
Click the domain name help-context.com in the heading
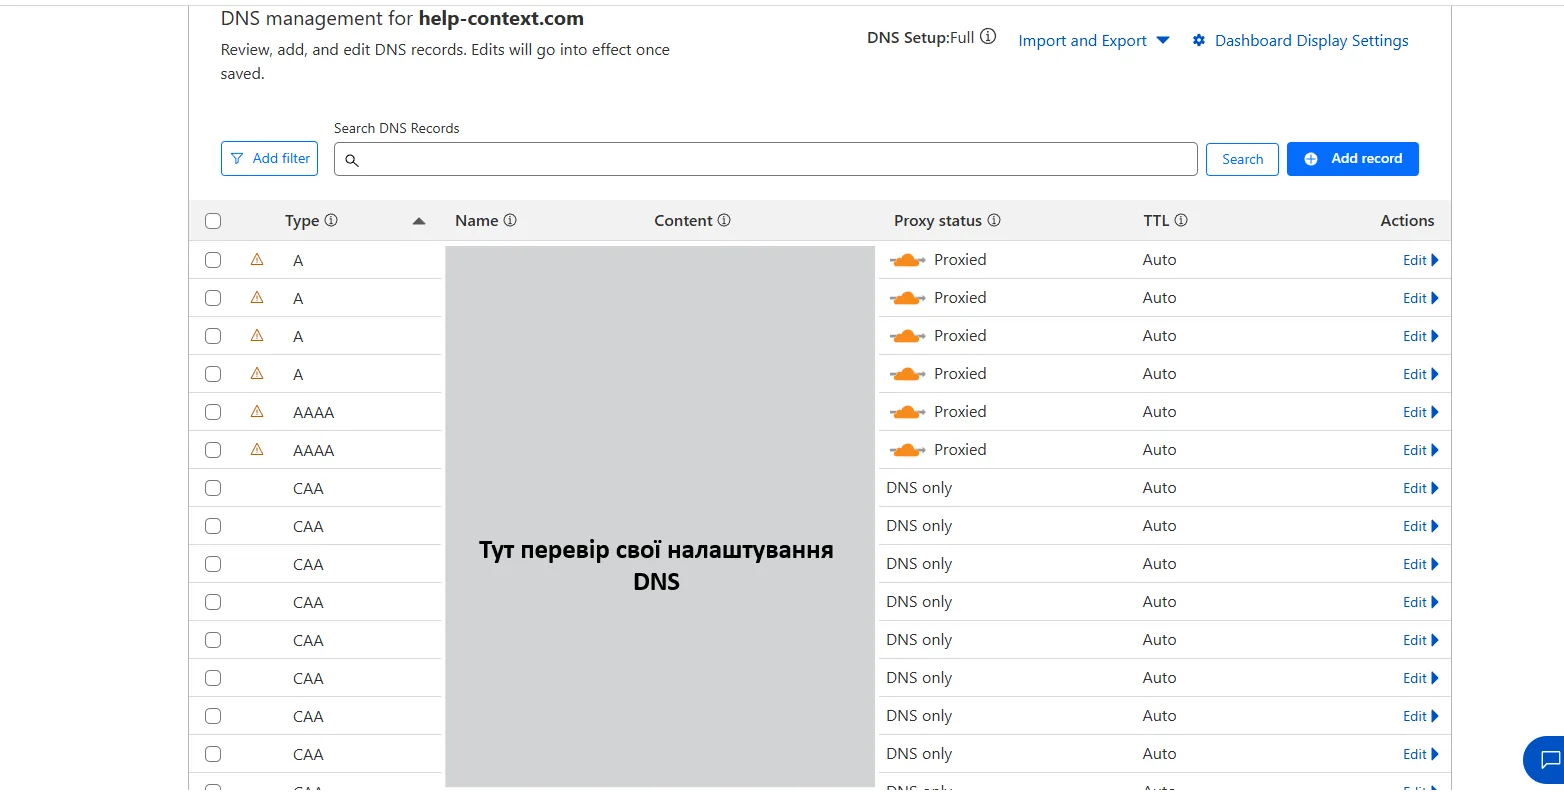pyautogui.click(x=501, y=19)
